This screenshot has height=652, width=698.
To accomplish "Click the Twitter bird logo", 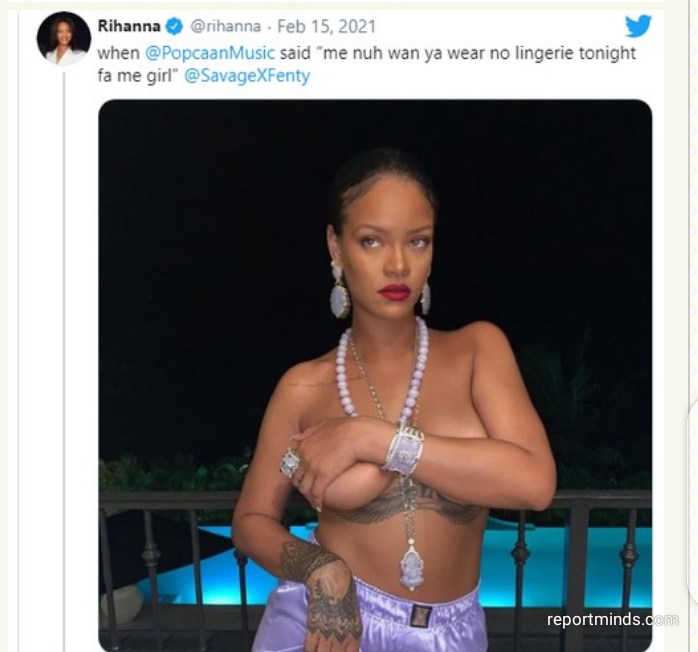I will pyautogui.click(x=638, y=26).
